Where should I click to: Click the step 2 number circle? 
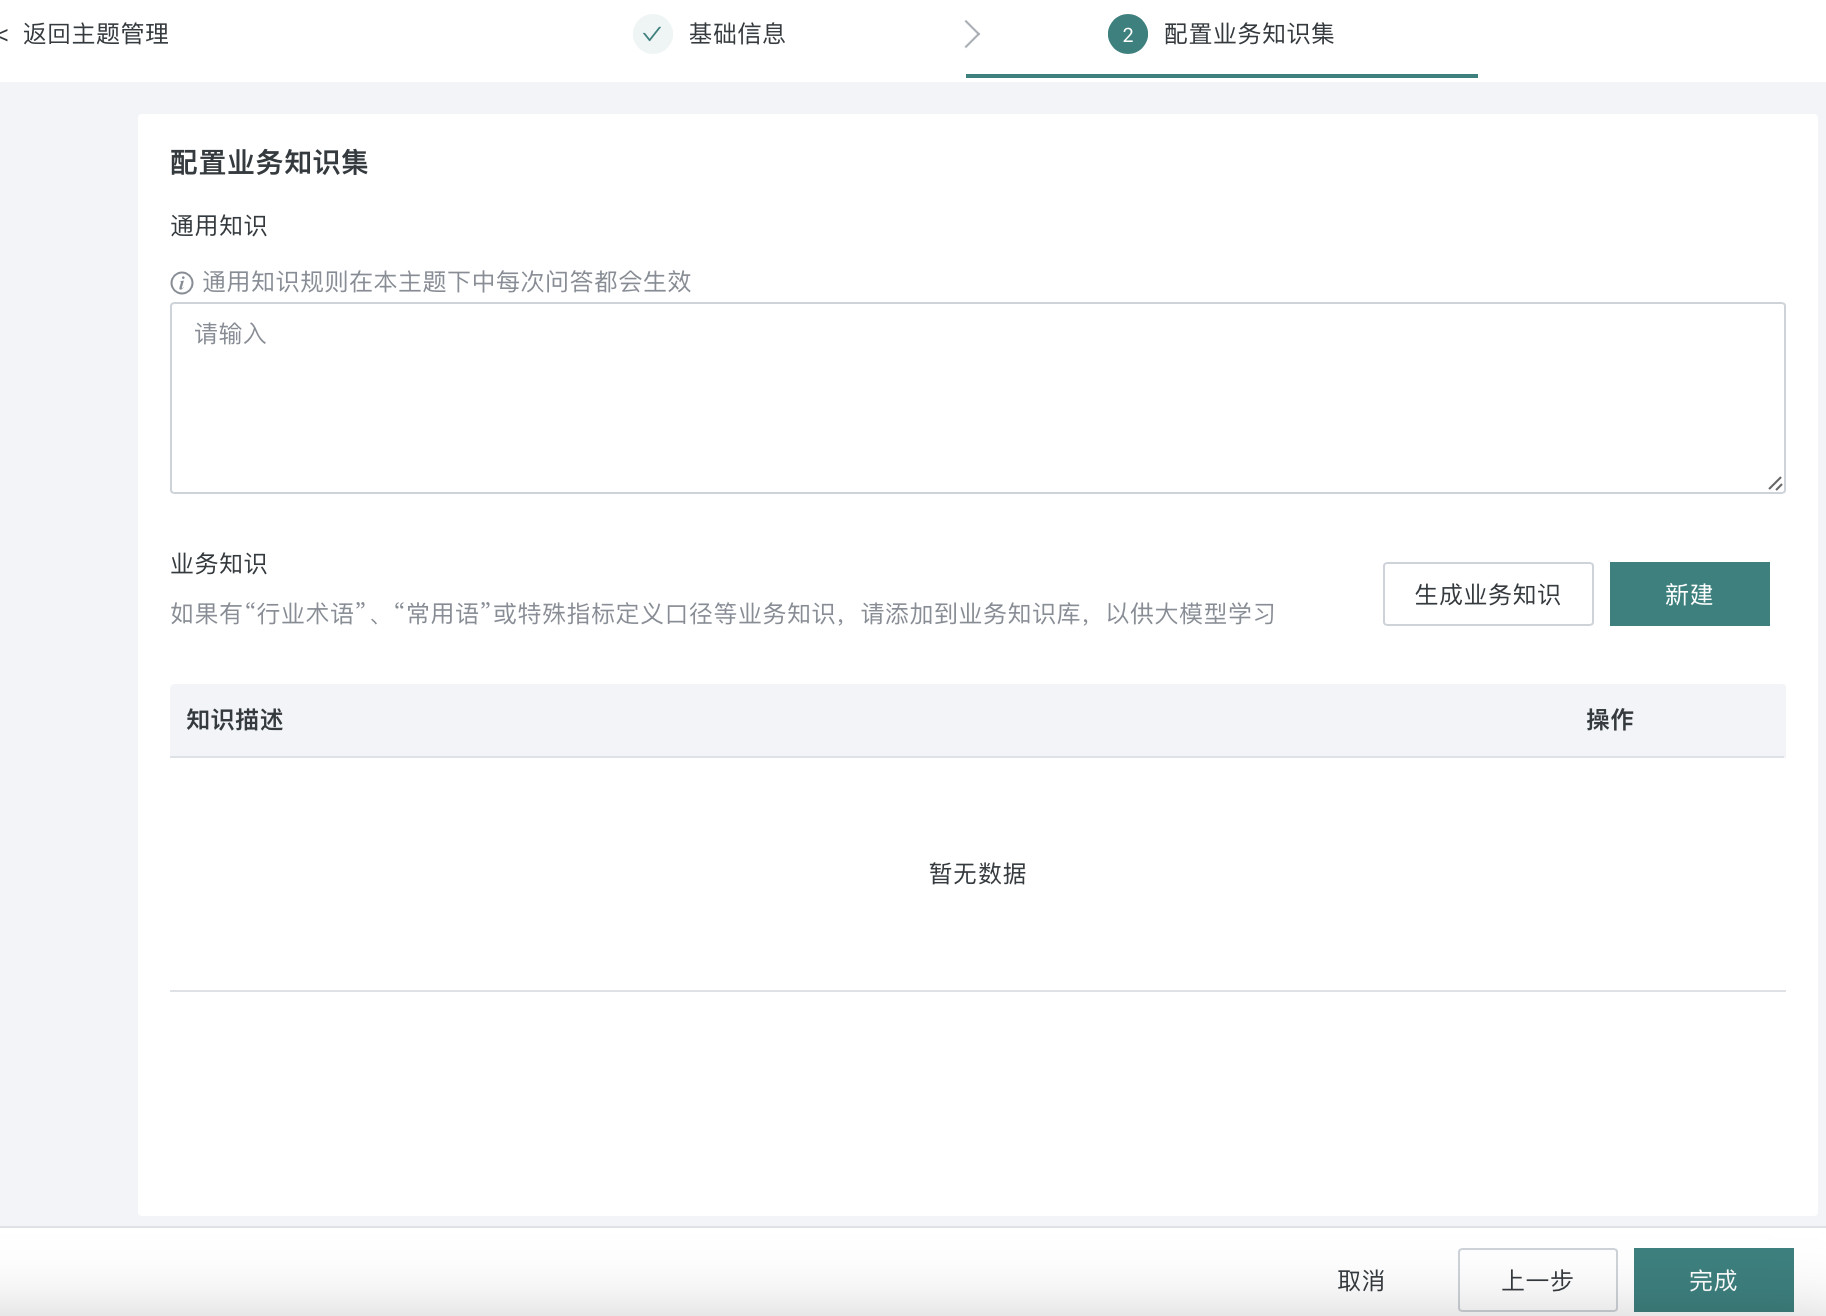click(x=1127, y=34)
